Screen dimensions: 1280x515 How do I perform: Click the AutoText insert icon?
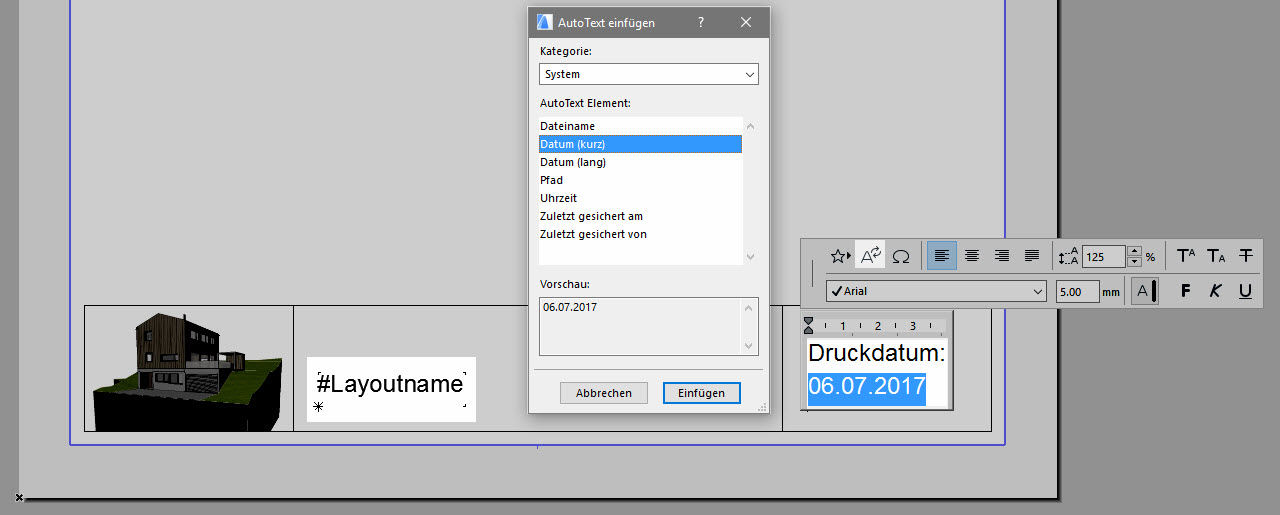point(870,256)
